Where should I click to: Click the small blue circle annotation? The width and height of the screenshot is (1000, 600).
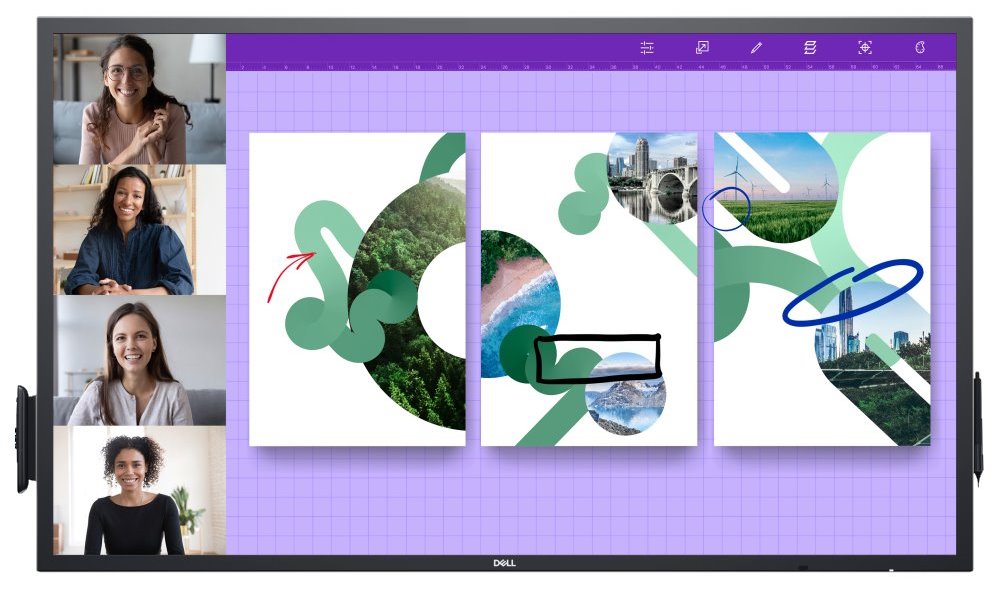pos(726,209)
